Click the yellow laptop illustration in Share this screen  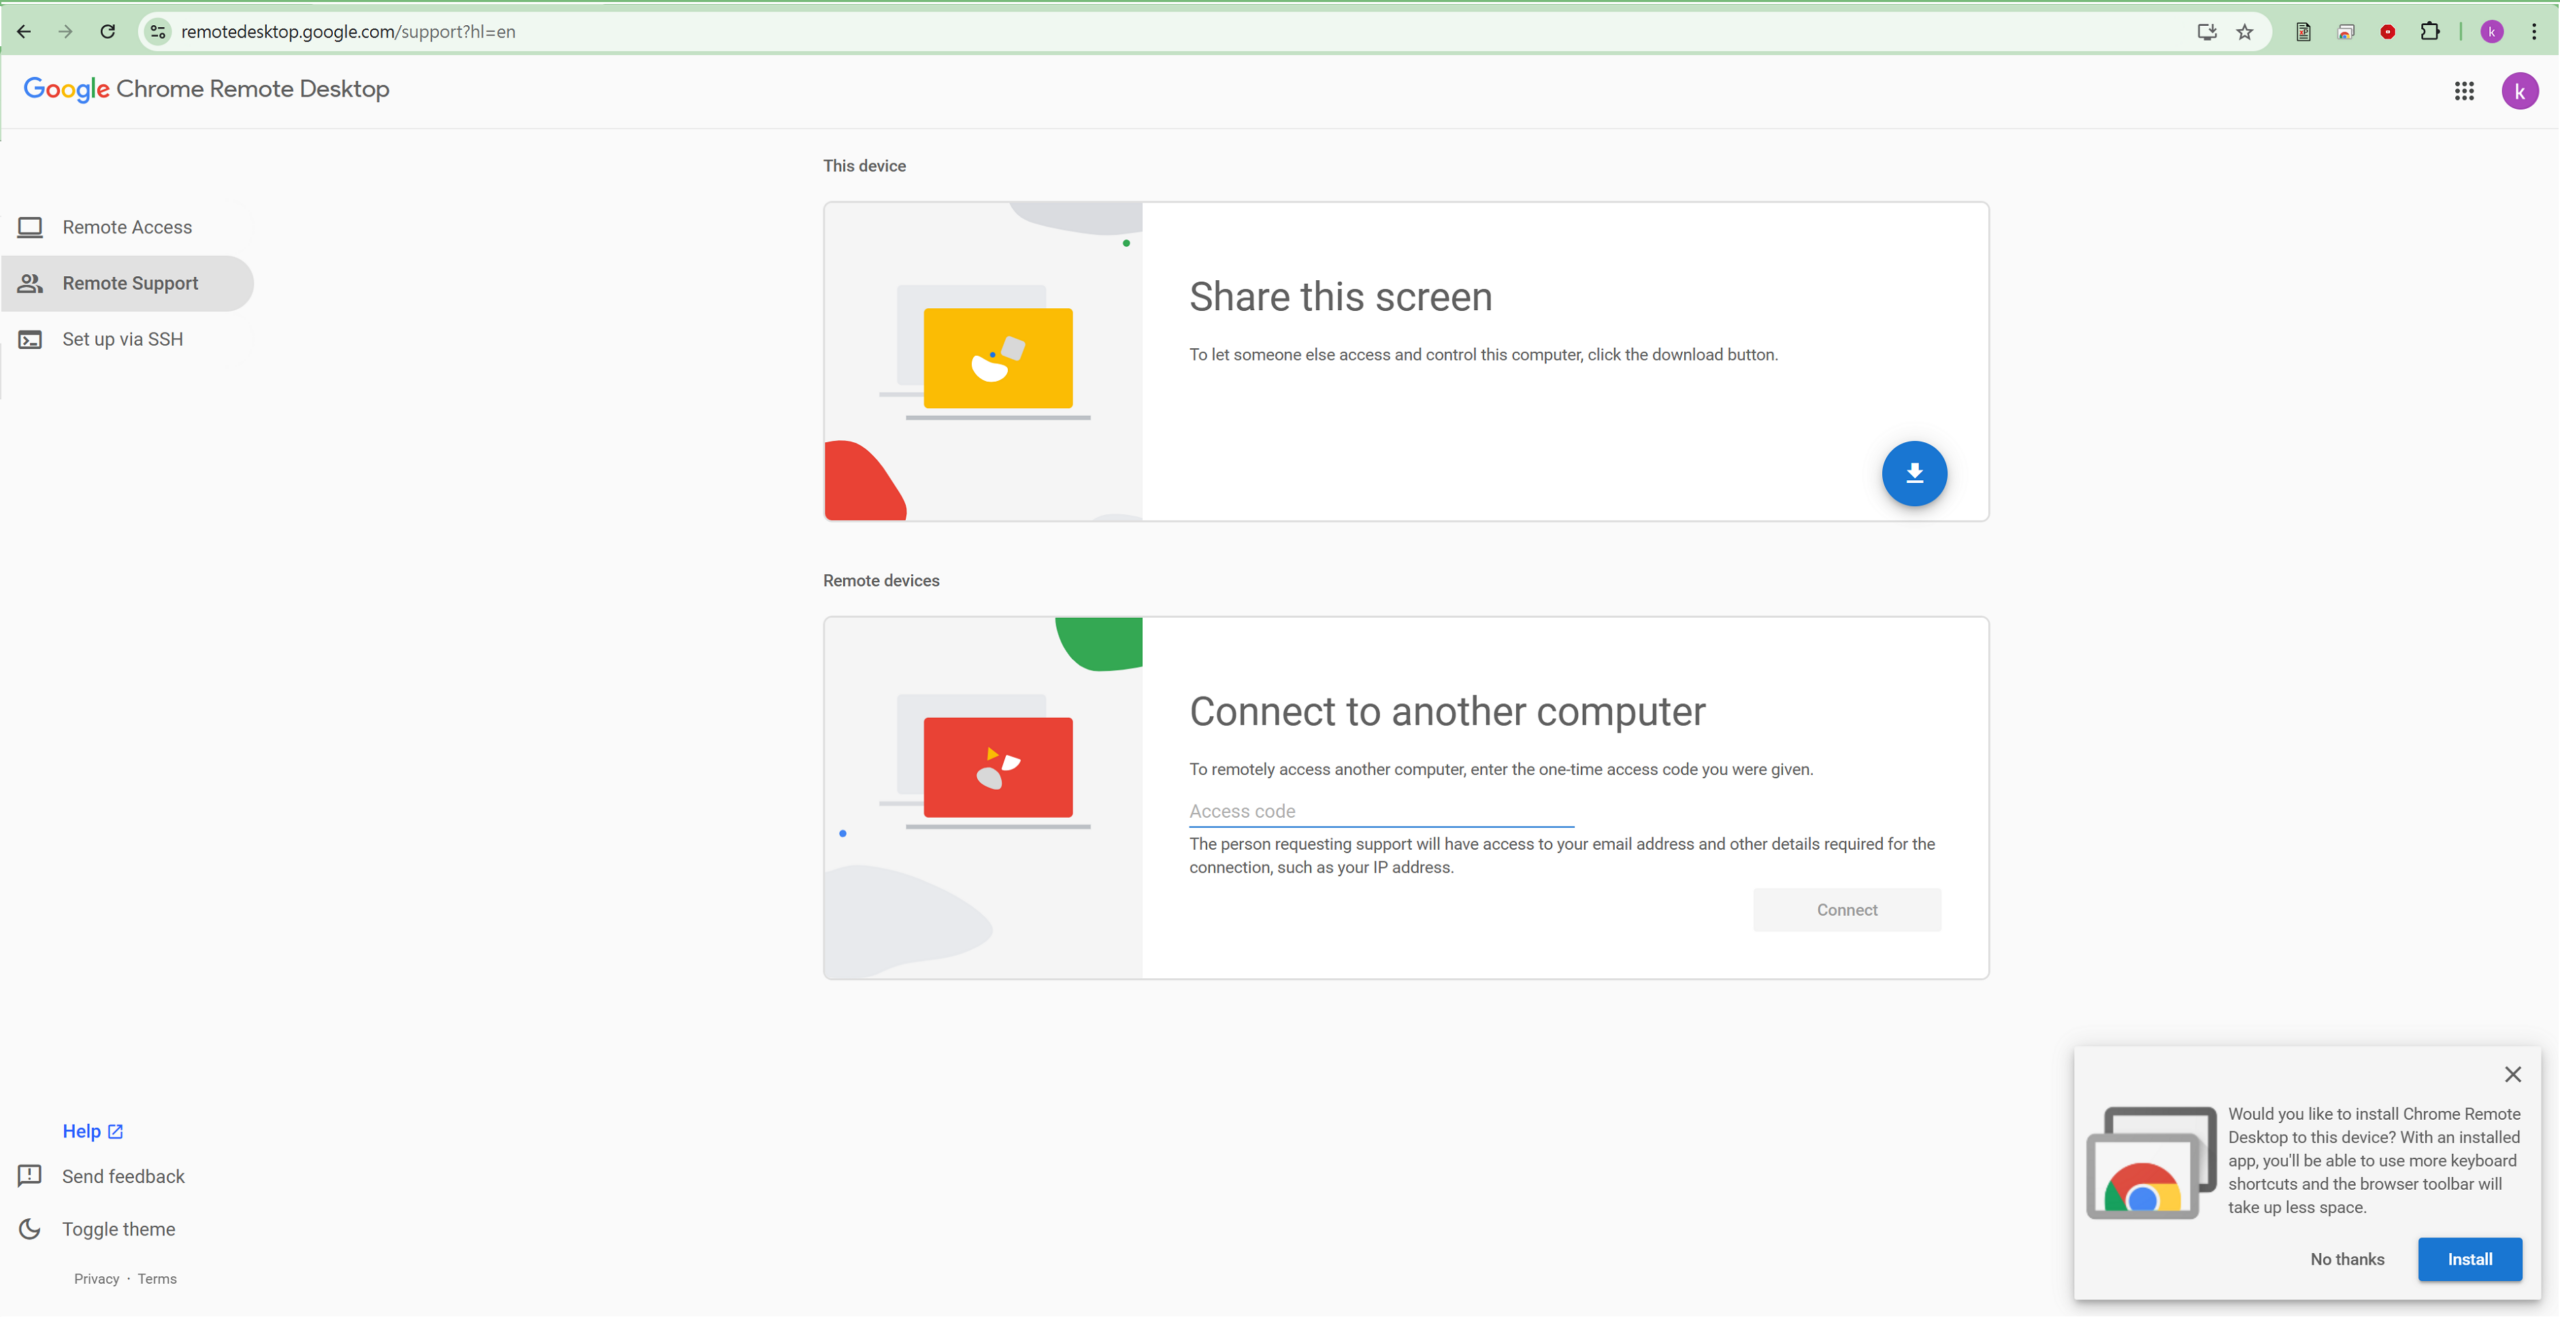tap(997, 358)
